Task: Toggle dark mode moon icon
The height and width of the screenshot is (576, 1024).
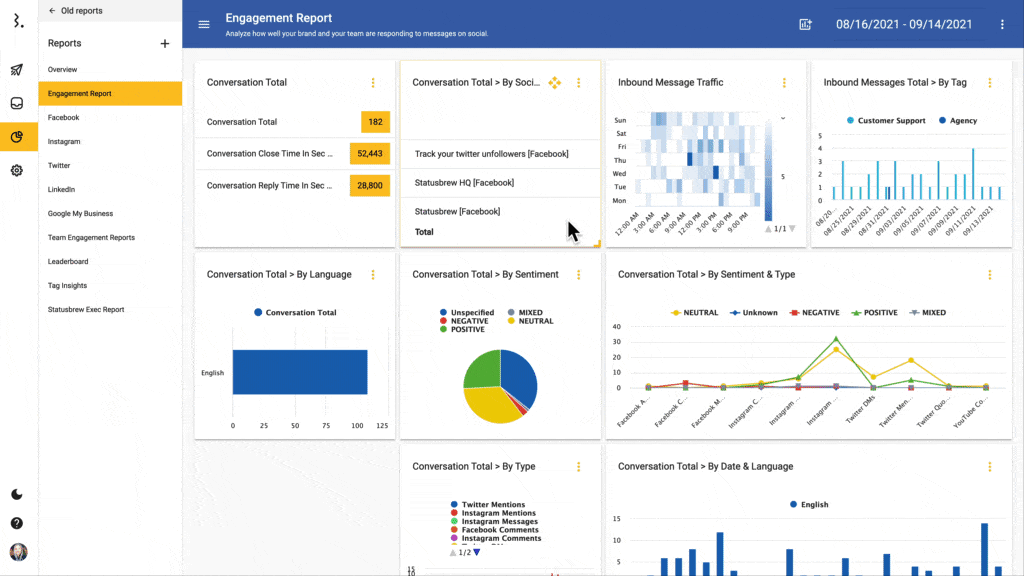Action: 17,494
